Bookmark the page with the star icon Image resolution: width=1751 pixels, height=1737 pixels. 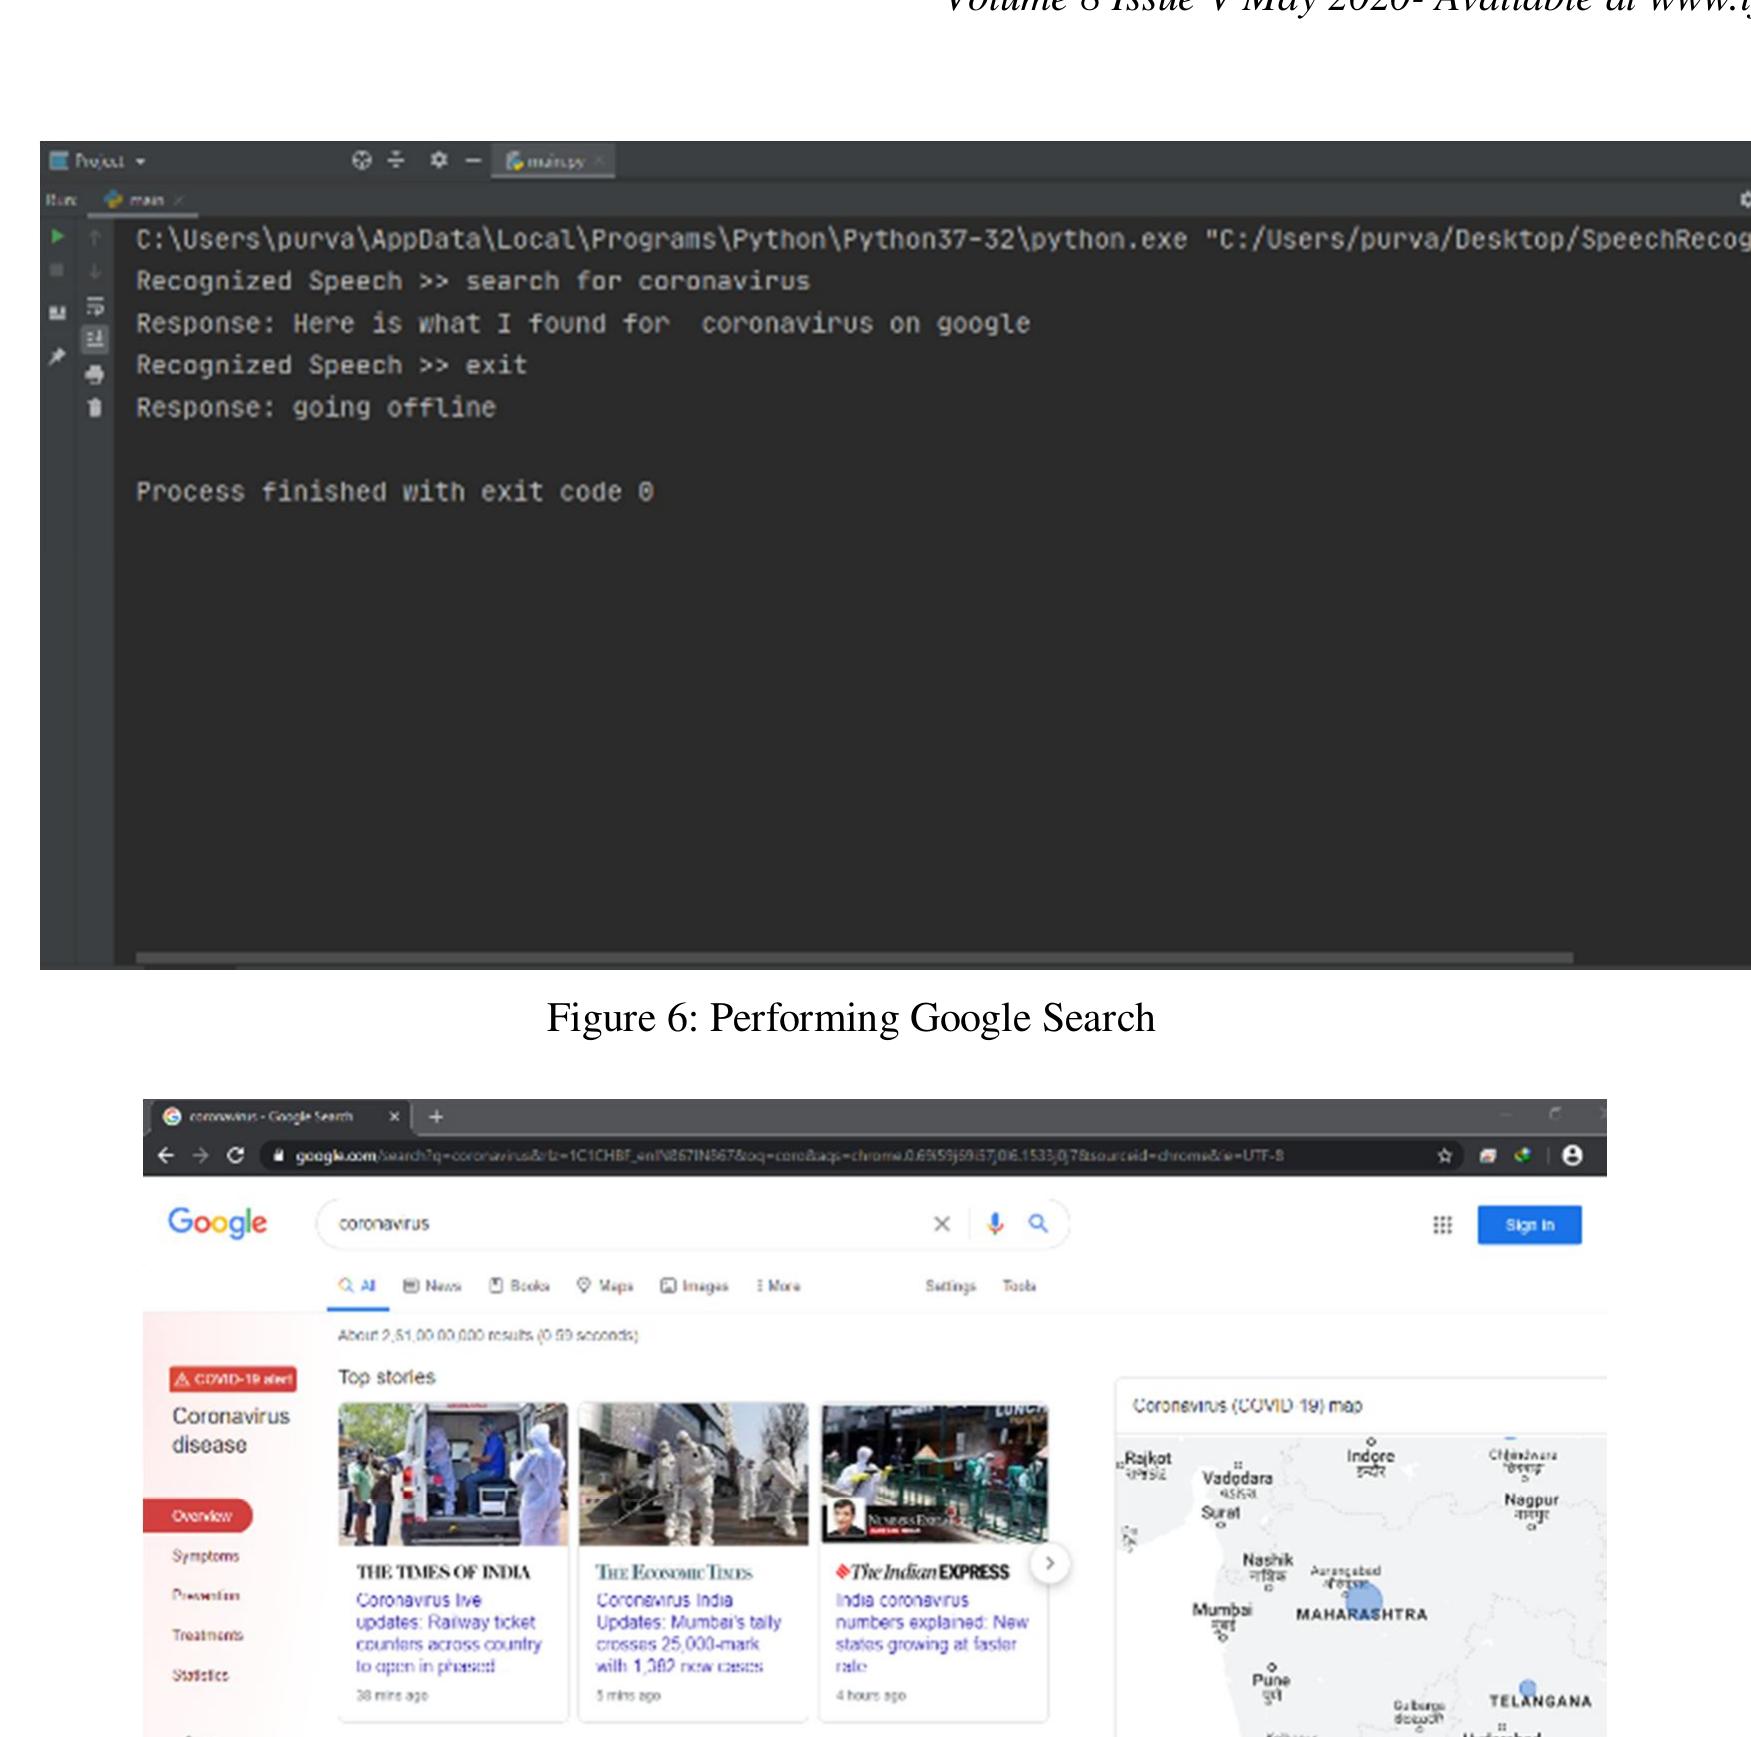tap(1444, 1156)
